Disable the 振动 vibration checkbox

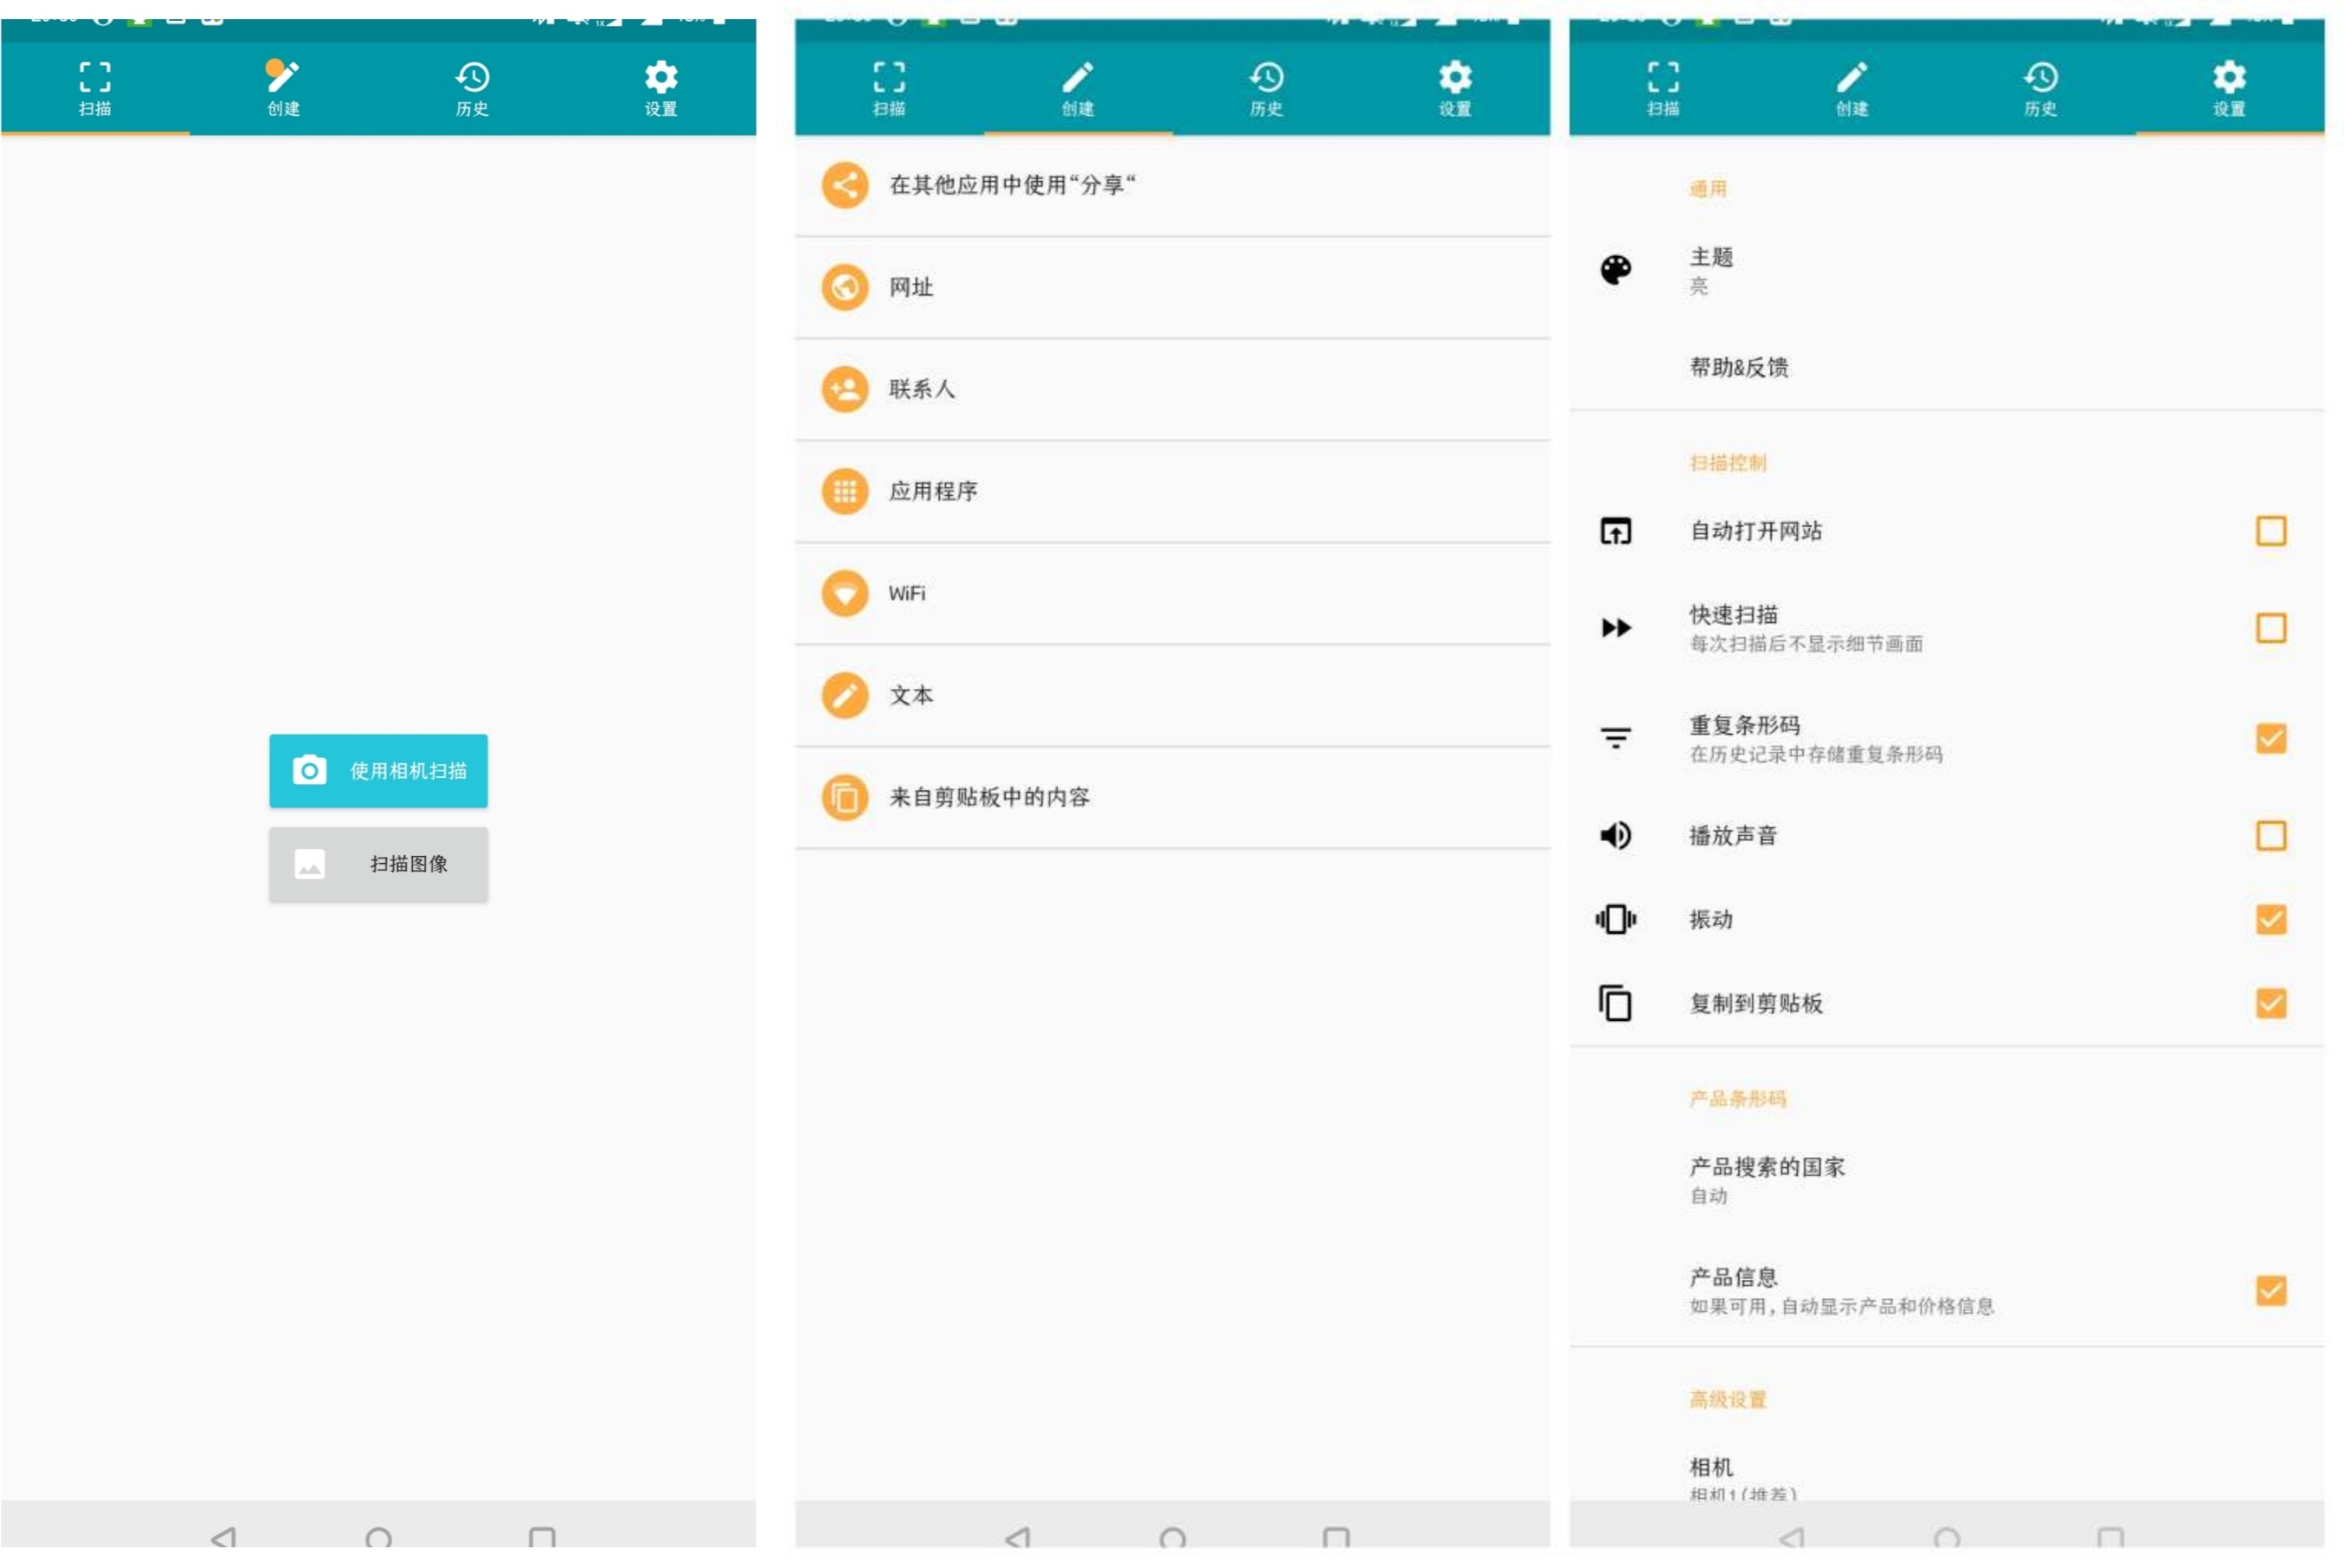[x=2270, y=919]
